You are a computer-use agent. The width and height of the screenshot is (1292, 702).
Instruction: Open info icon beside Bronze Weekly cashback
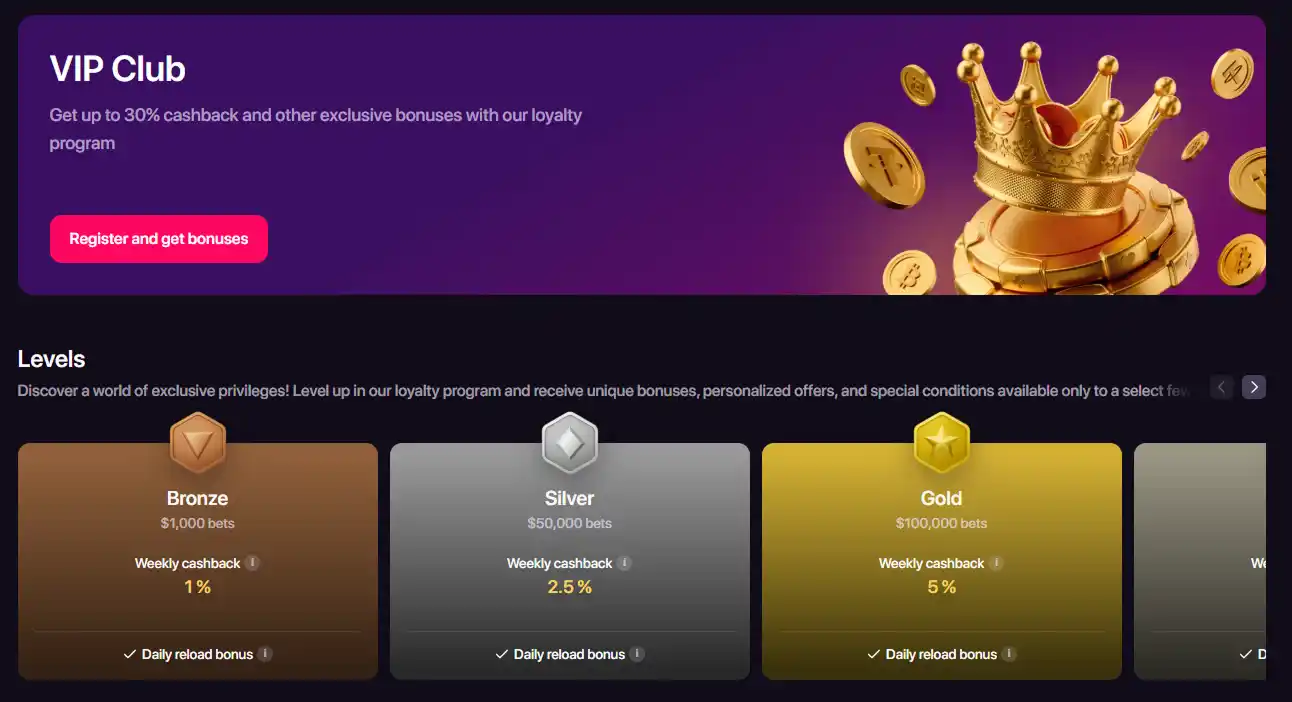(253, 563)
